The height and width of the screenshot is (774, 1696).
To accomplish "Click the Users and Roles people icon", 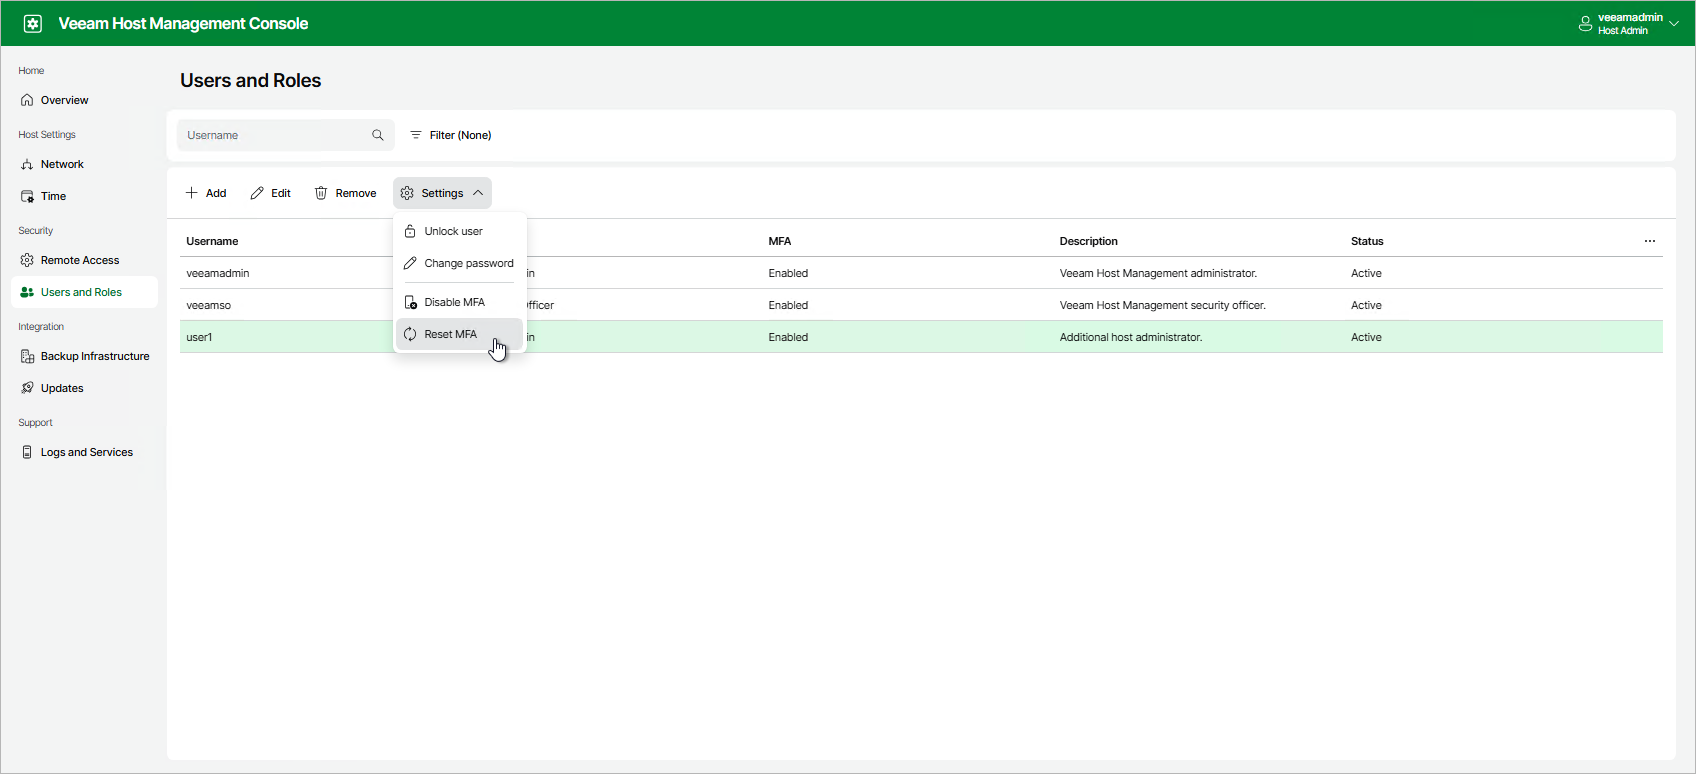I will coord(27,292).
